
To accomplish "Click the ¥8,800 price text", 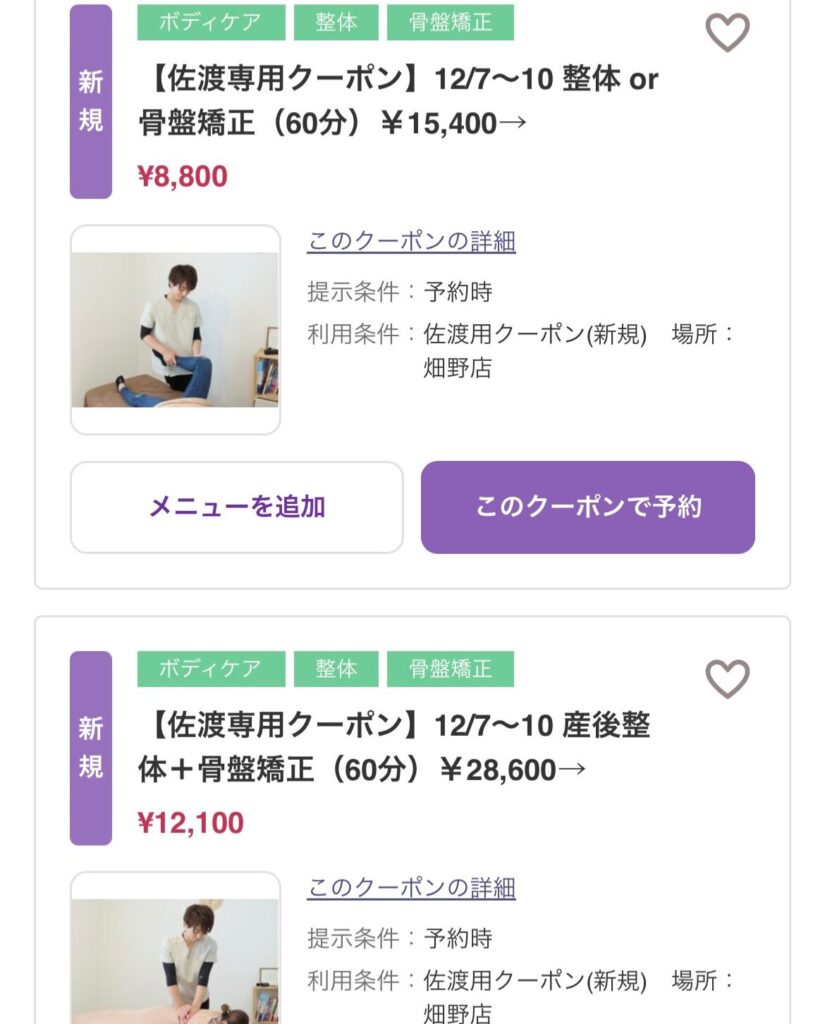I will (x=183, y=177).
